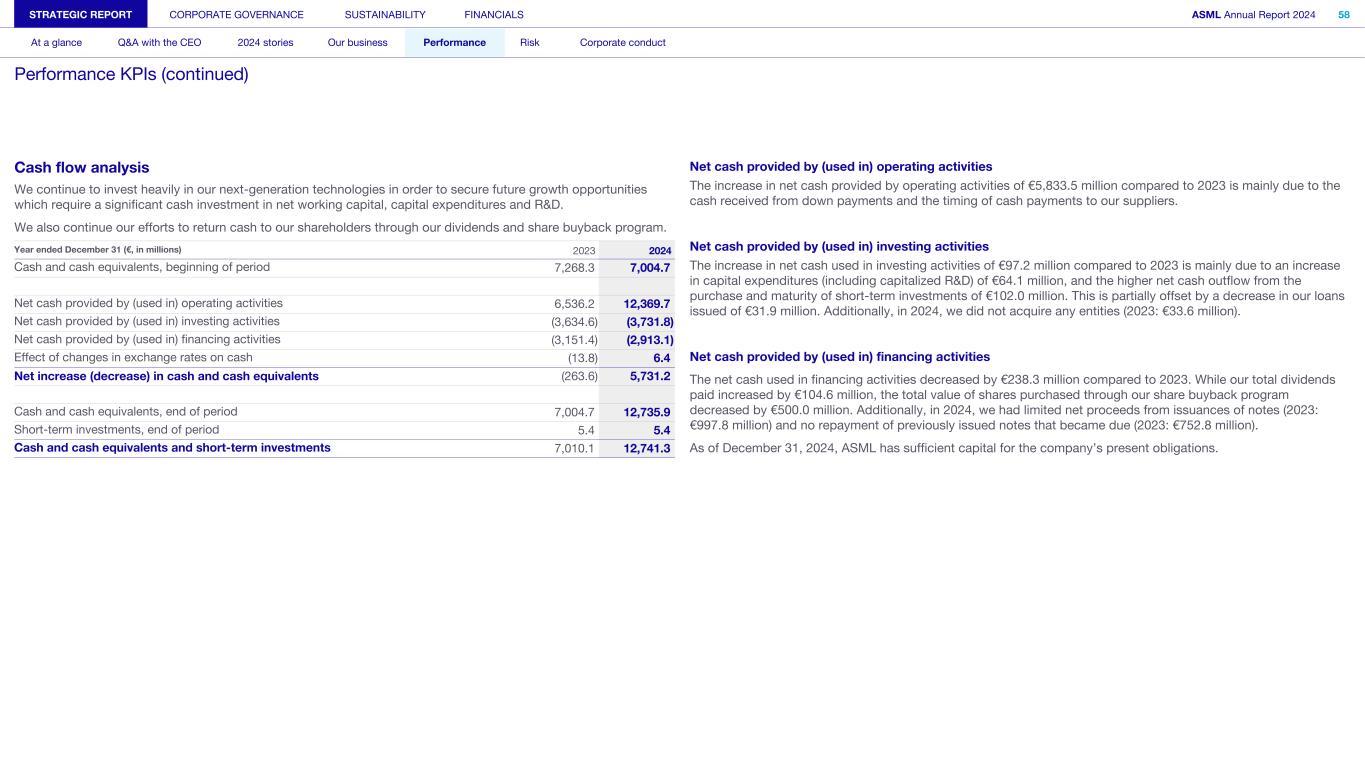
Task: Click the Performance KPIs (continued) heading
Action: click(131, 75)
